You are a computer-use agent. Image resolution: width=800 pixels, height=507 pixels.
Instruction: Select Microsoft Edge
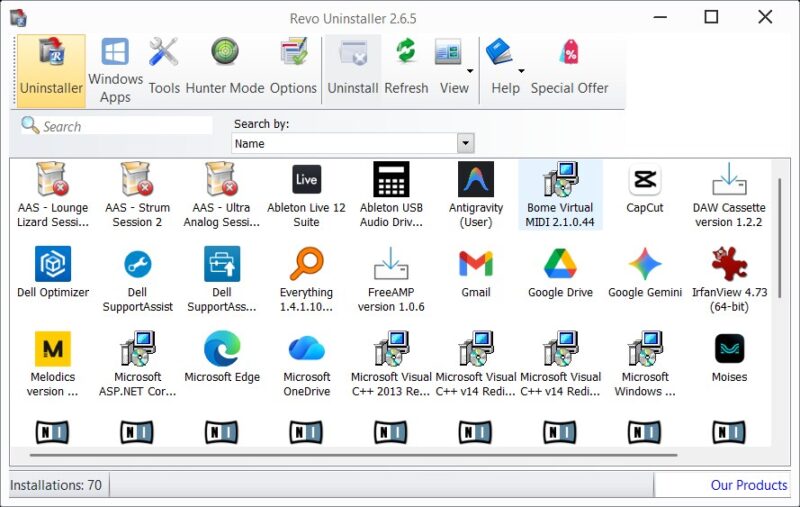coord(221,357)
